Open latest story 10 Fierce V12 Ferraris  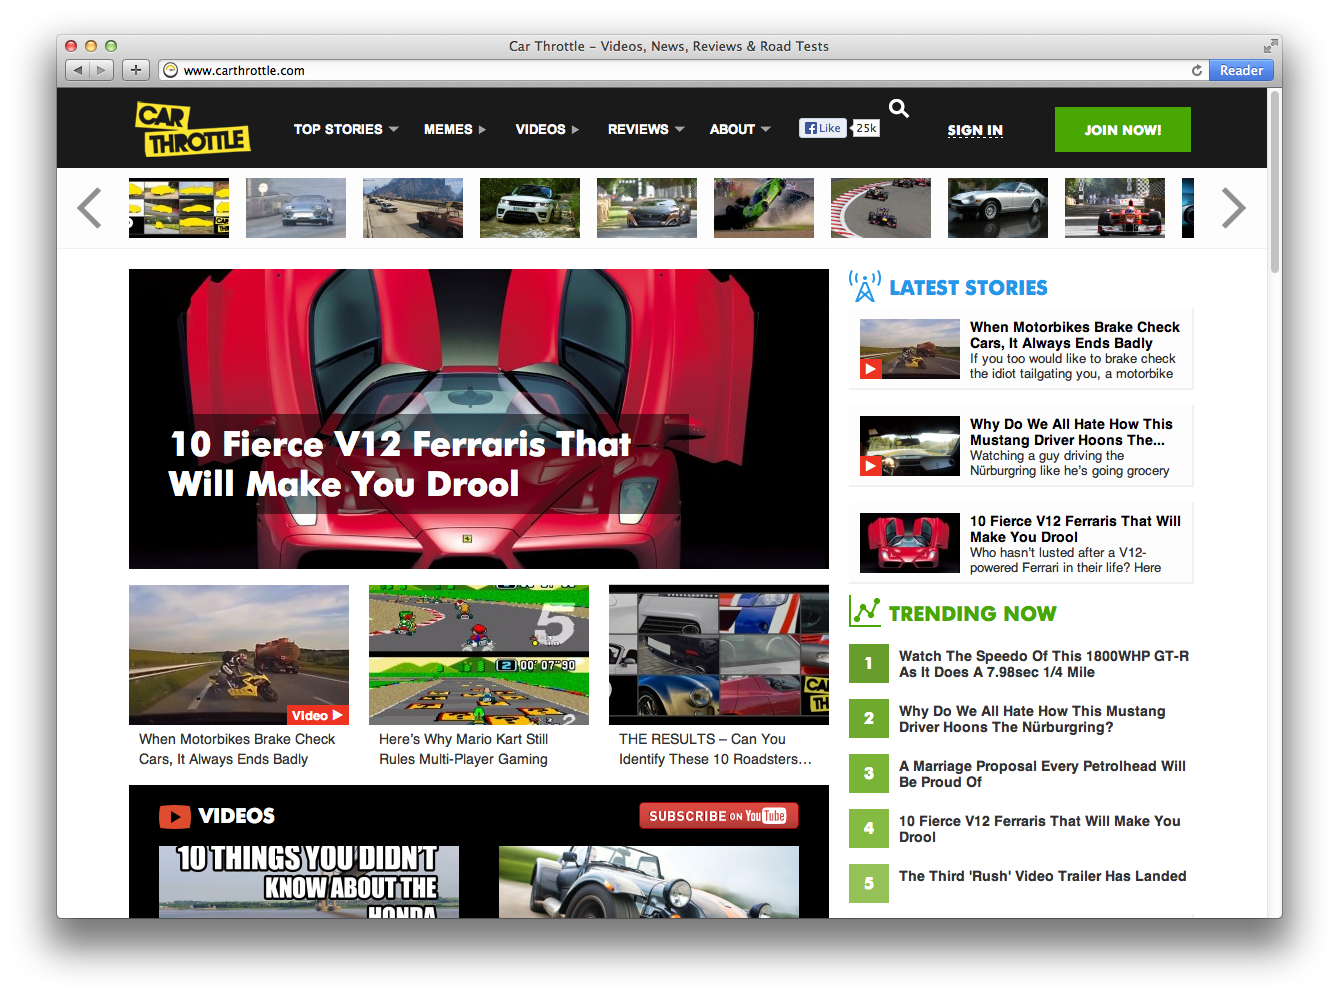(1021, 543)
